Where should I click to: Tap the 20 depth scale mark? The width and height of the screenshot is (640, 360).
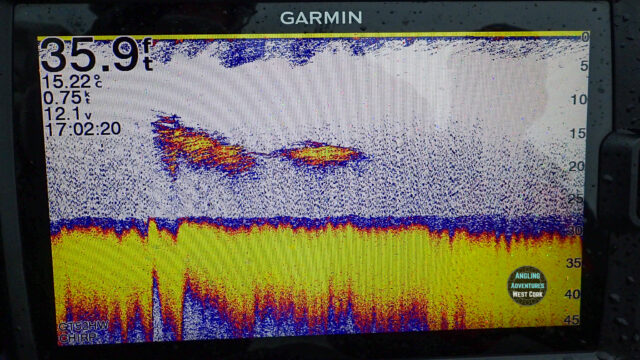576,166
